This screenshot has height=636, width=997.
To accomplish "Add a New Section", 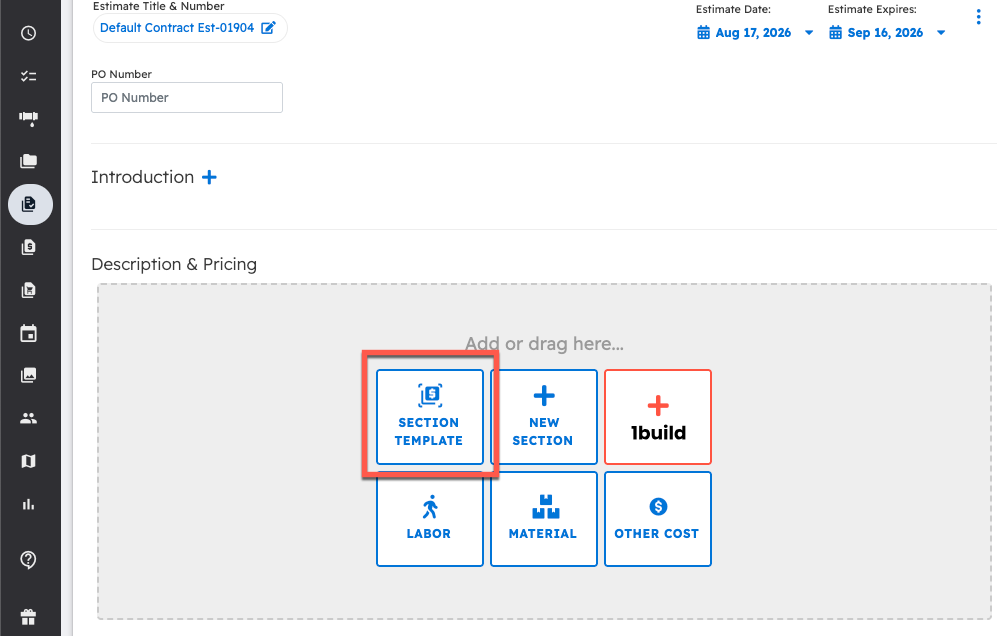I will pos(543,417).
